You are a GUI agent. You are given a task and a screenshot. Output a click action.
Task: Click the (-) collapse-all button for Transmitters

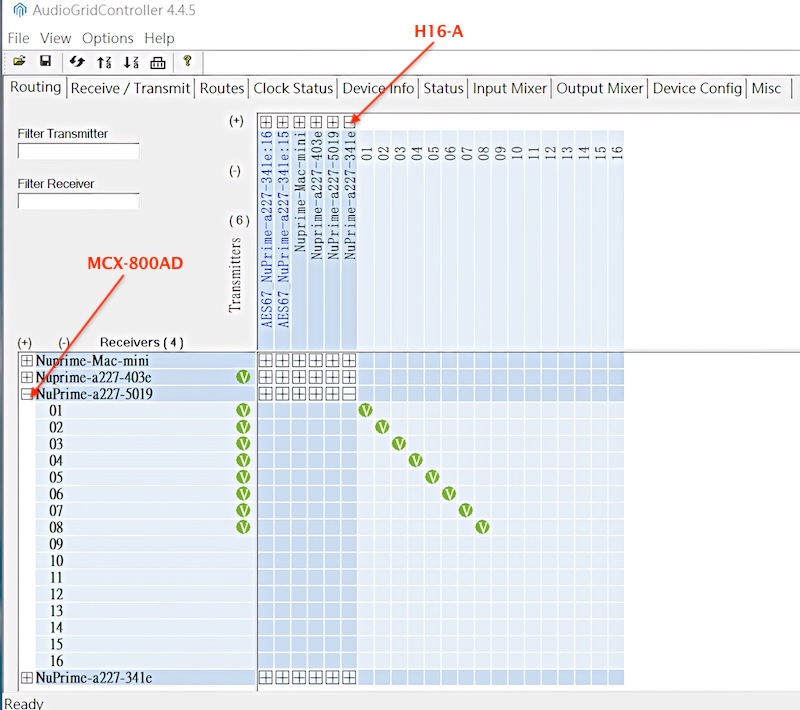[x=235, y=171]
